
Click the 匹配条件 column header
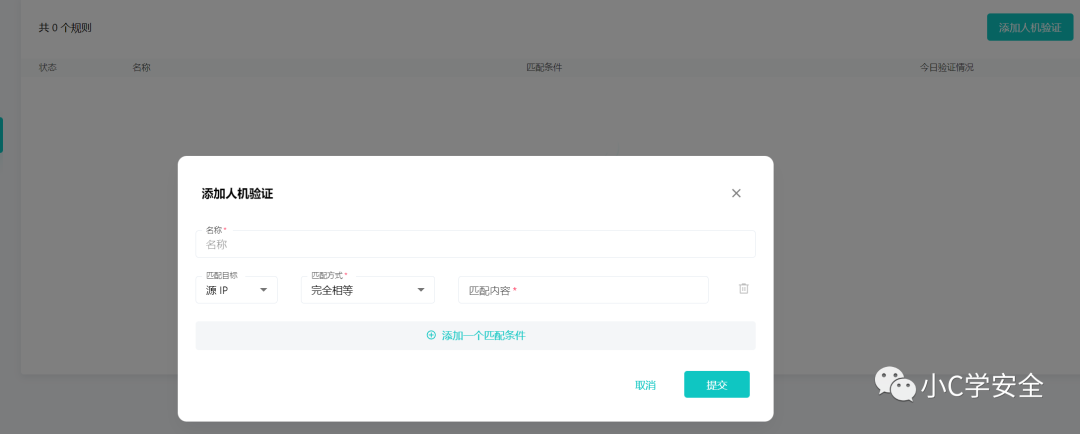[544, 68]
